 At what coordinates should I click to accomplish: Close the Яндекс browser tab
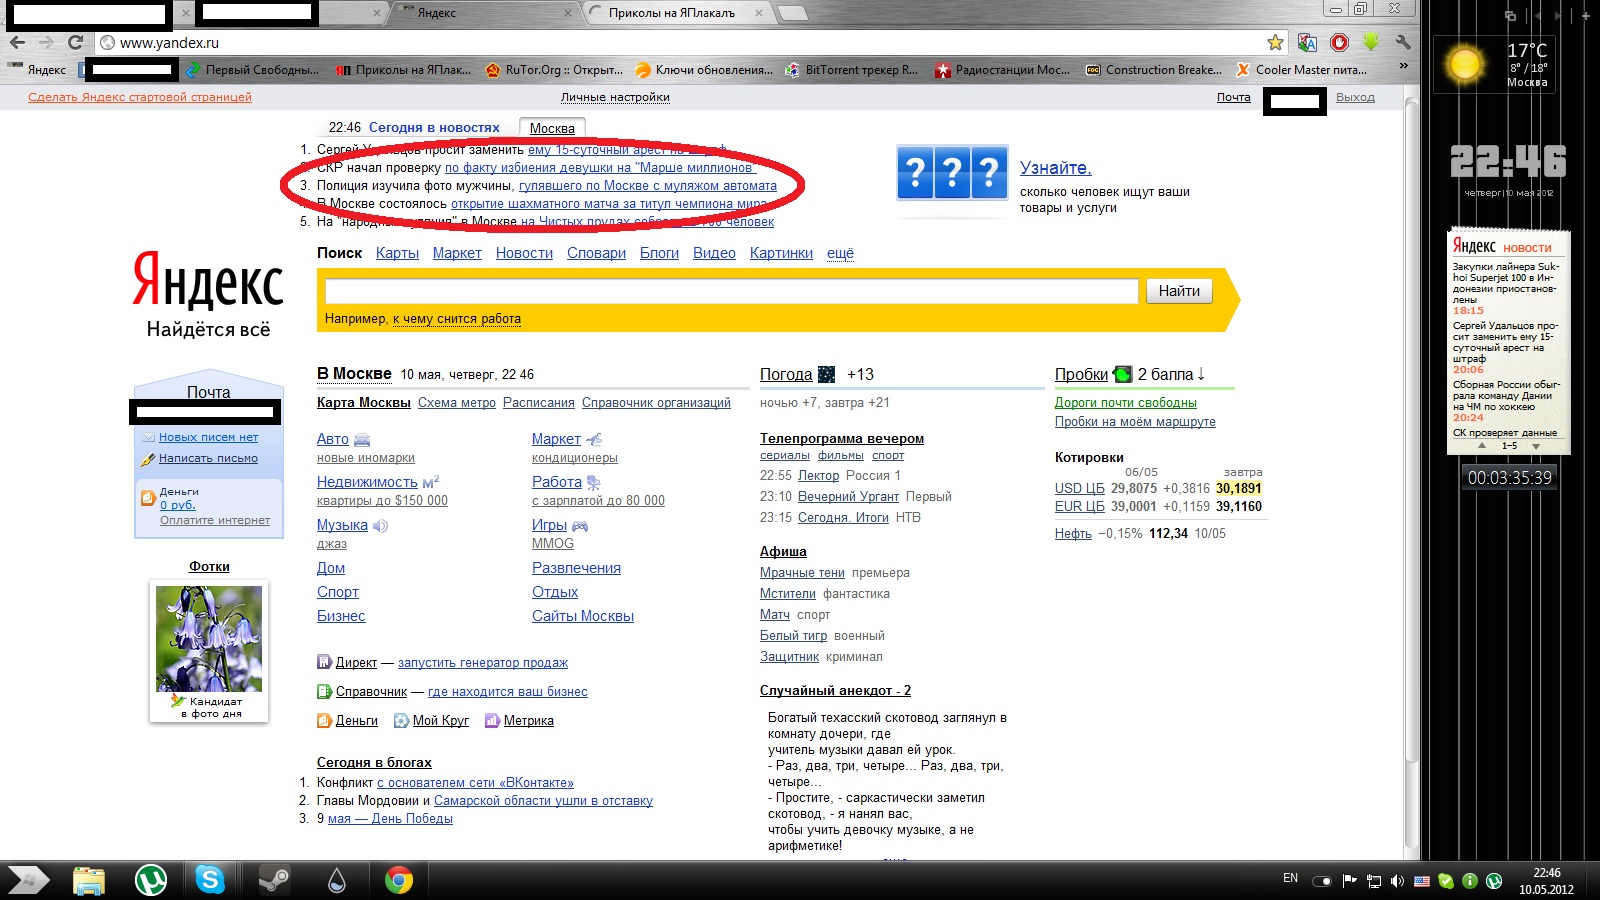[x=568, y=13]
